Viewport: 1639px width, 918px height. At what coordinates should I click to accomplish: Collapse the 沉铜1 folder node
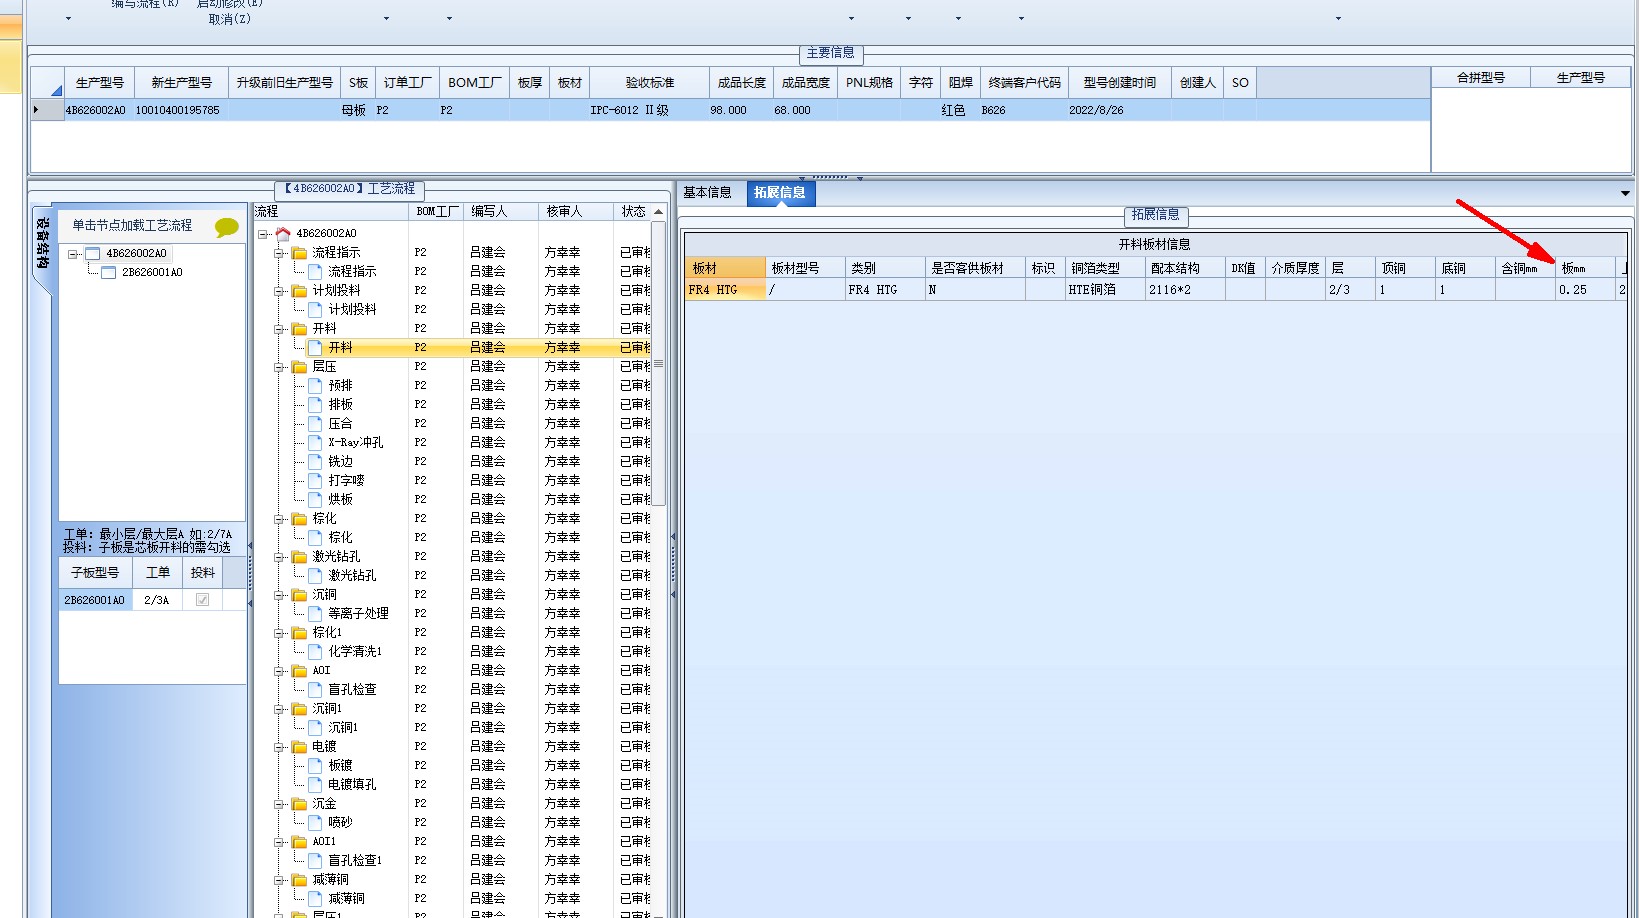pyautogui.click(x=280, y=708)
